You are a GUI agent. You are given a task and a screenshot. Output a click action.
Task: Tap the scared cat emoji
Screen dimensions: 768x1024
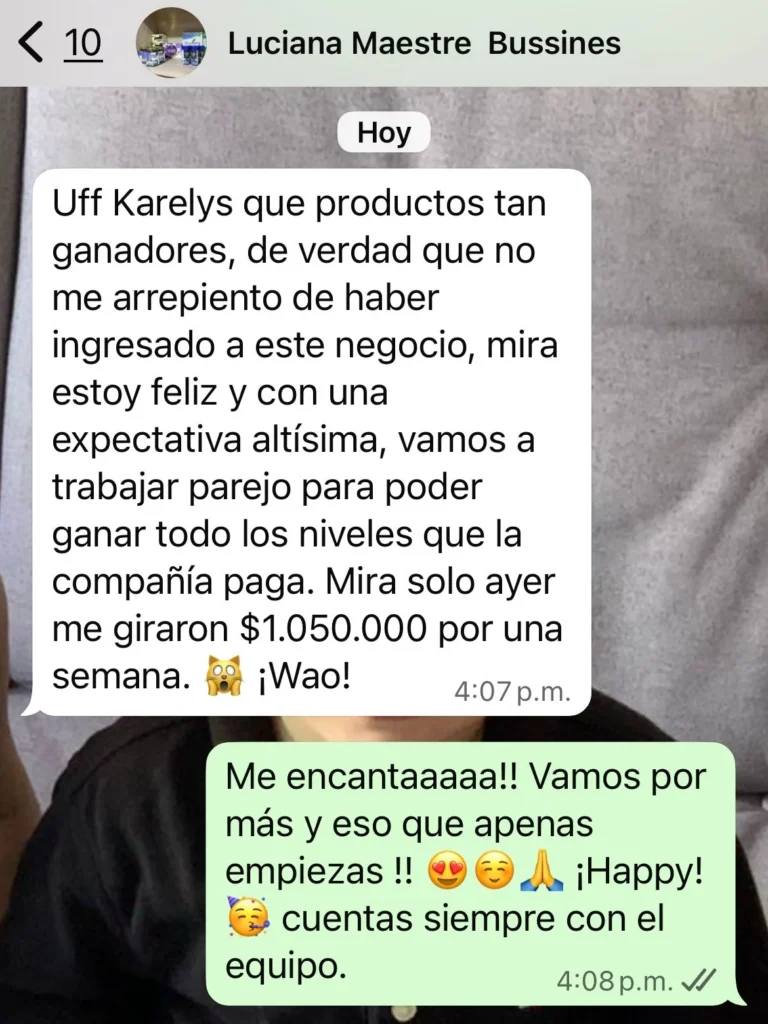pos(224,676)
